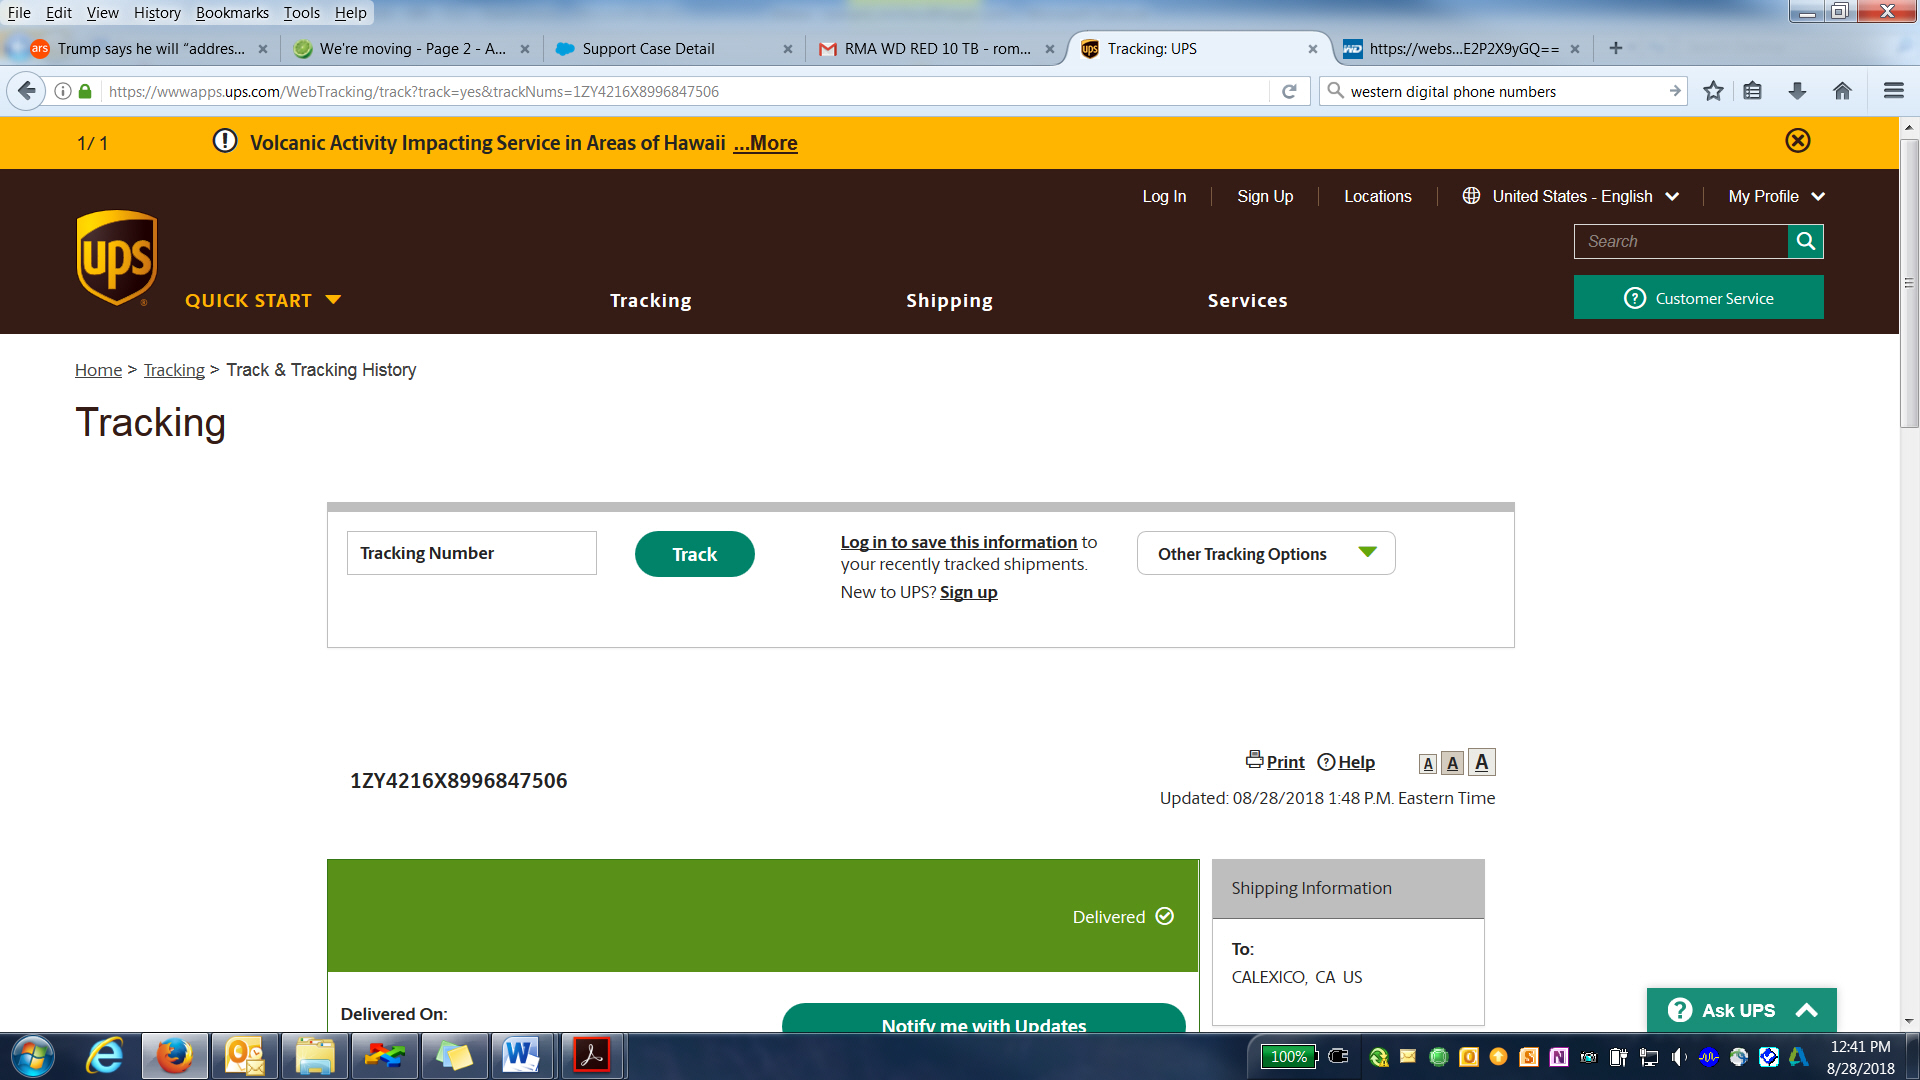Image resolution: width=1920 pixels, height=1080 pixels.
Task: Open the Bookmarks menu
Action: point(232,12)
